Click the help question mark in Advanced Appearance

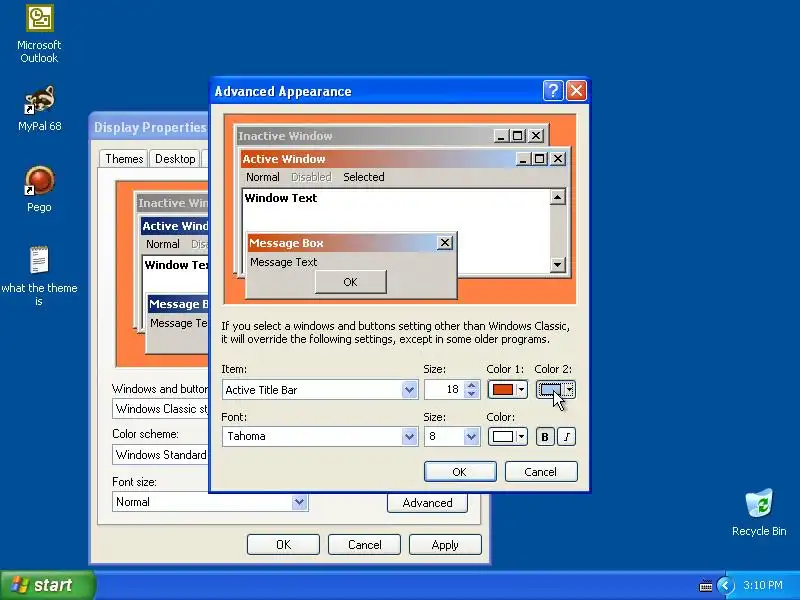[x=553, y=91]
